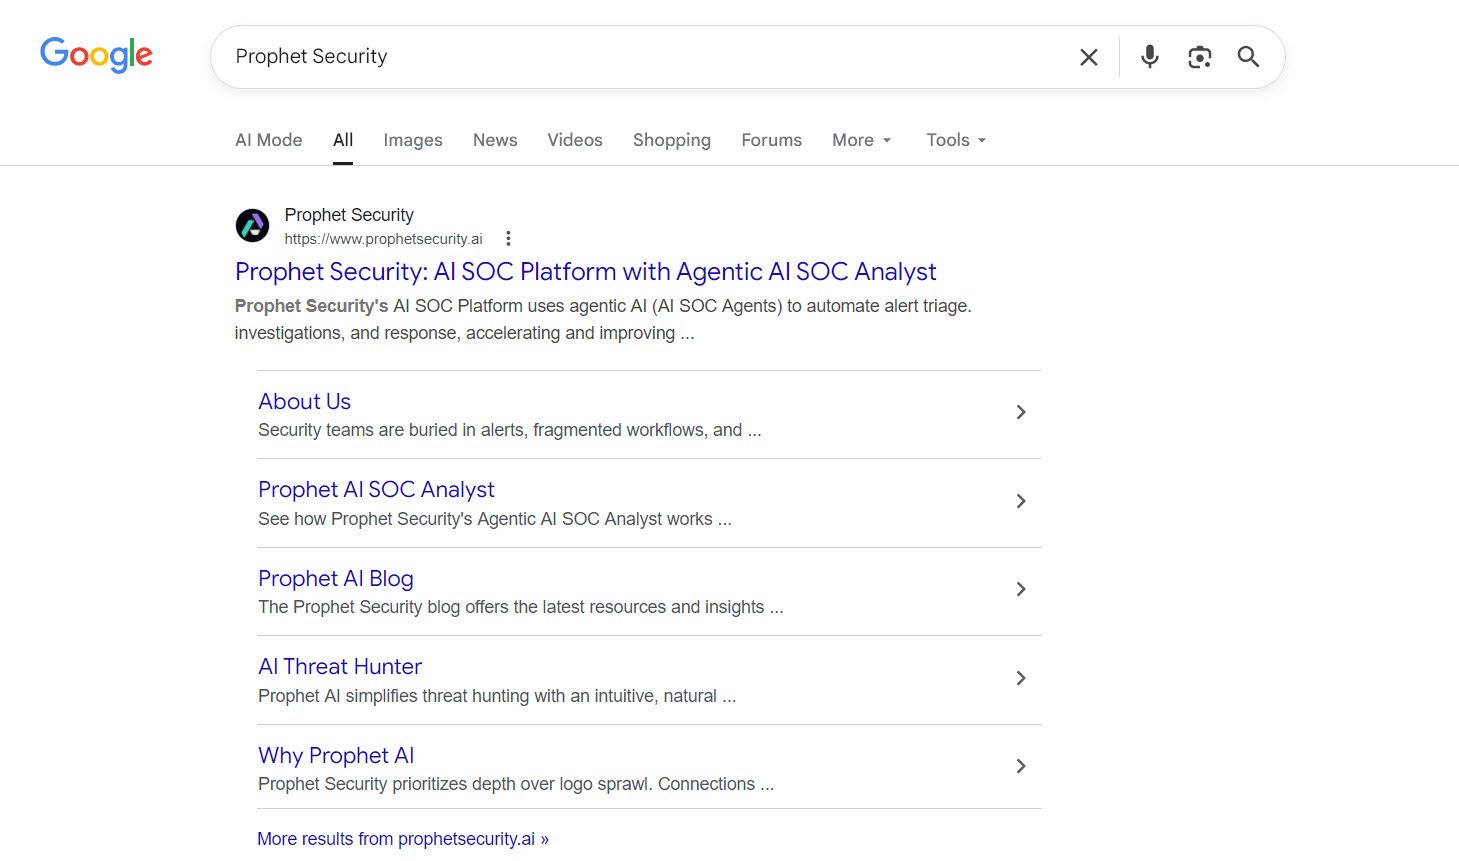
Task: Expand the AI Threat Hunter chevron
Action: (1020, 678)
